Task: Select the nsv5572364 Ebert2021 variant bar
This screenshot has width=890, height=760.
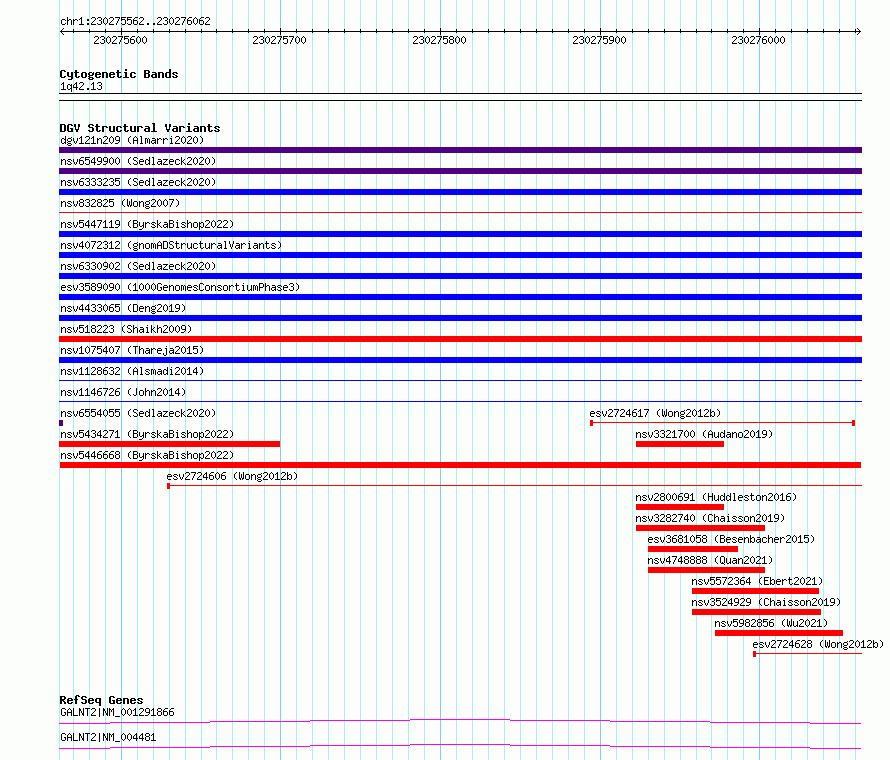Action: point(755,591)
